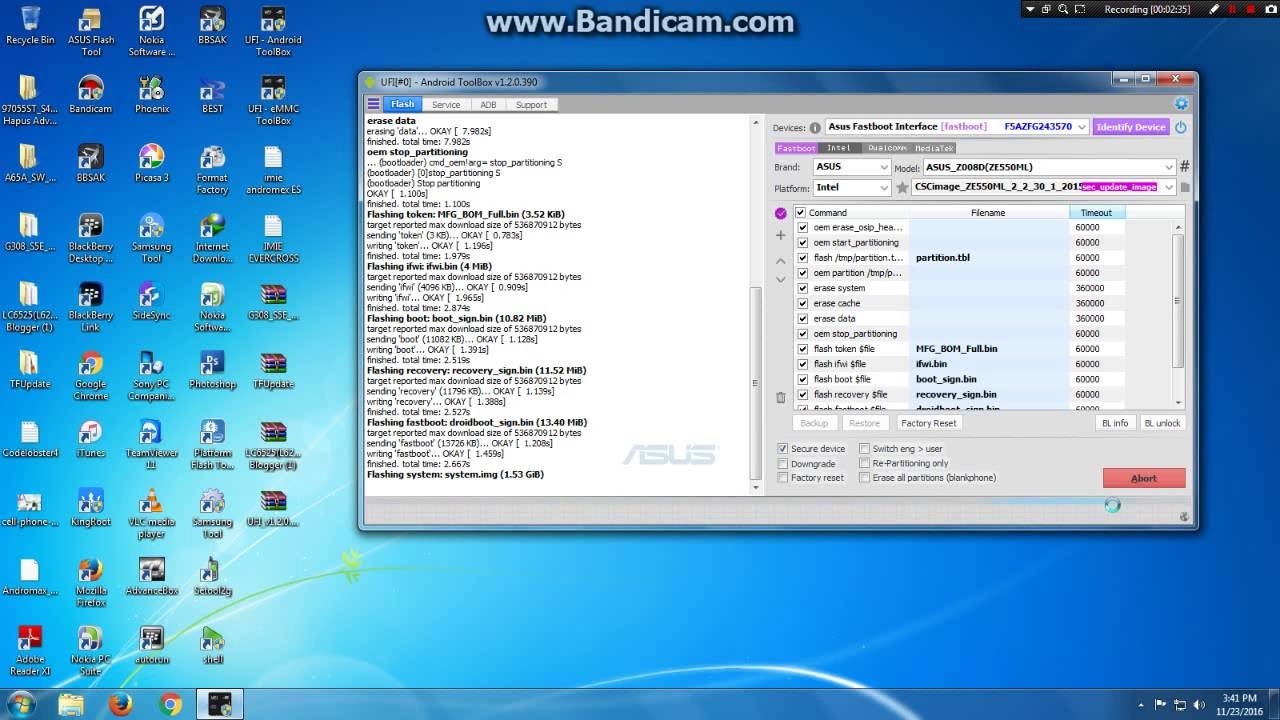Click the purple check-all circle icon
The width and height of the screenshot is (1280, 720).
pyautogui.click(x=781, y=213)
